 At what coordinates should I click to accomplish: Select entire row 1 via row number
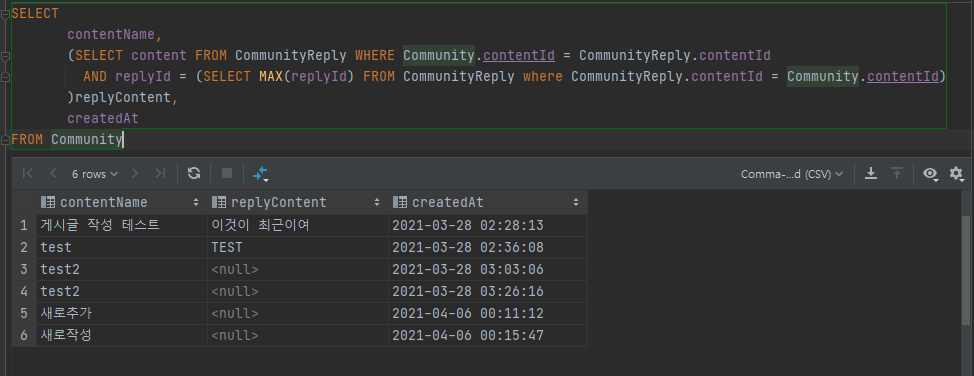[24, 225]
